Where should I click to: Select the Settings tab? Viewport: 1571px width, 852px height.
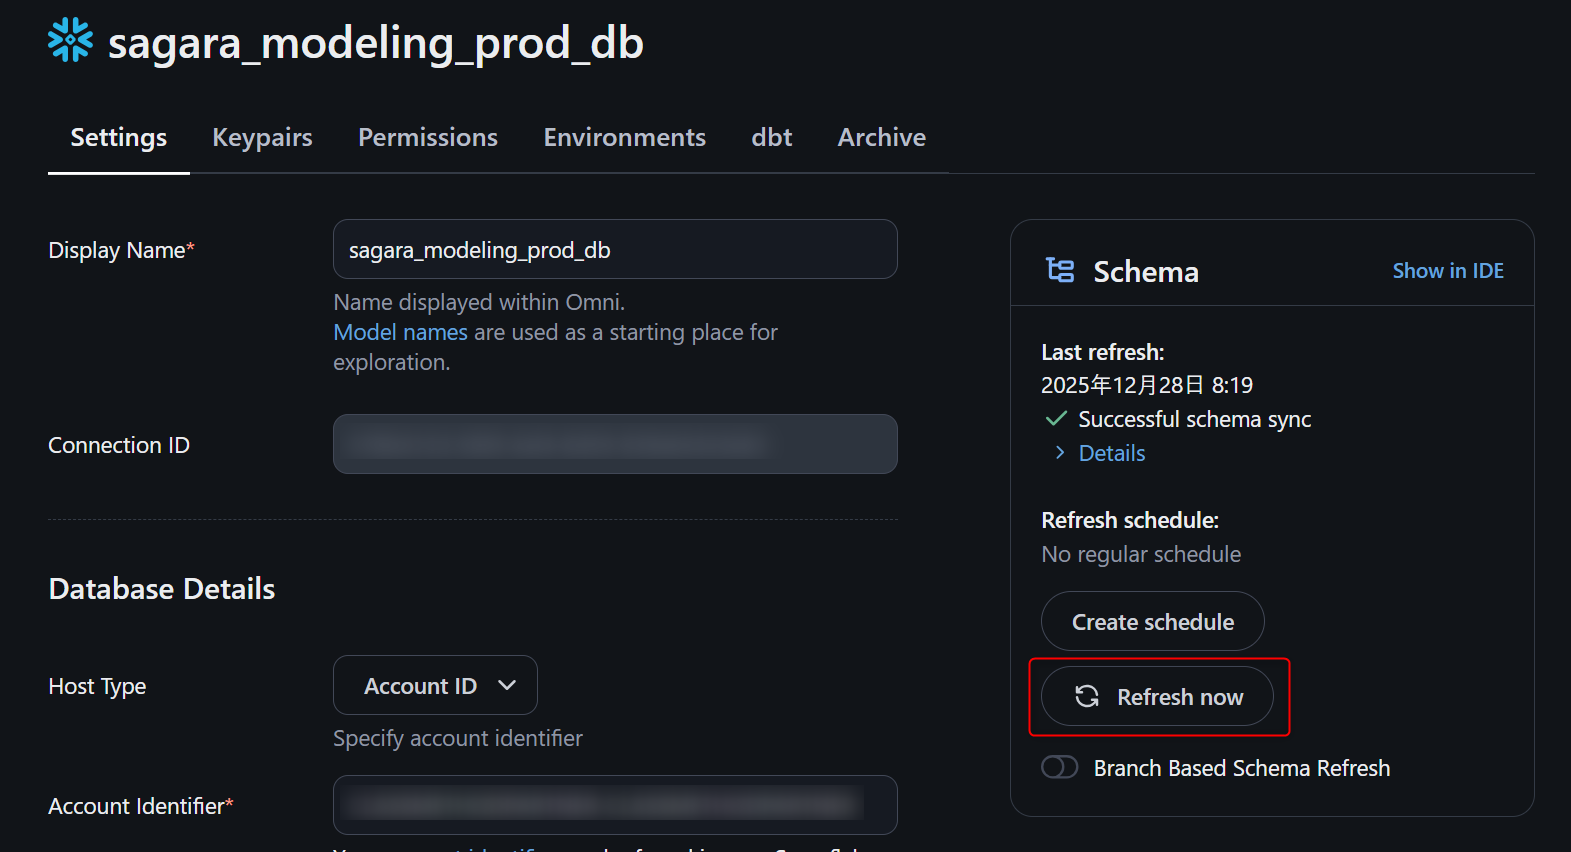pyautogui.click(x=119, y=137)
